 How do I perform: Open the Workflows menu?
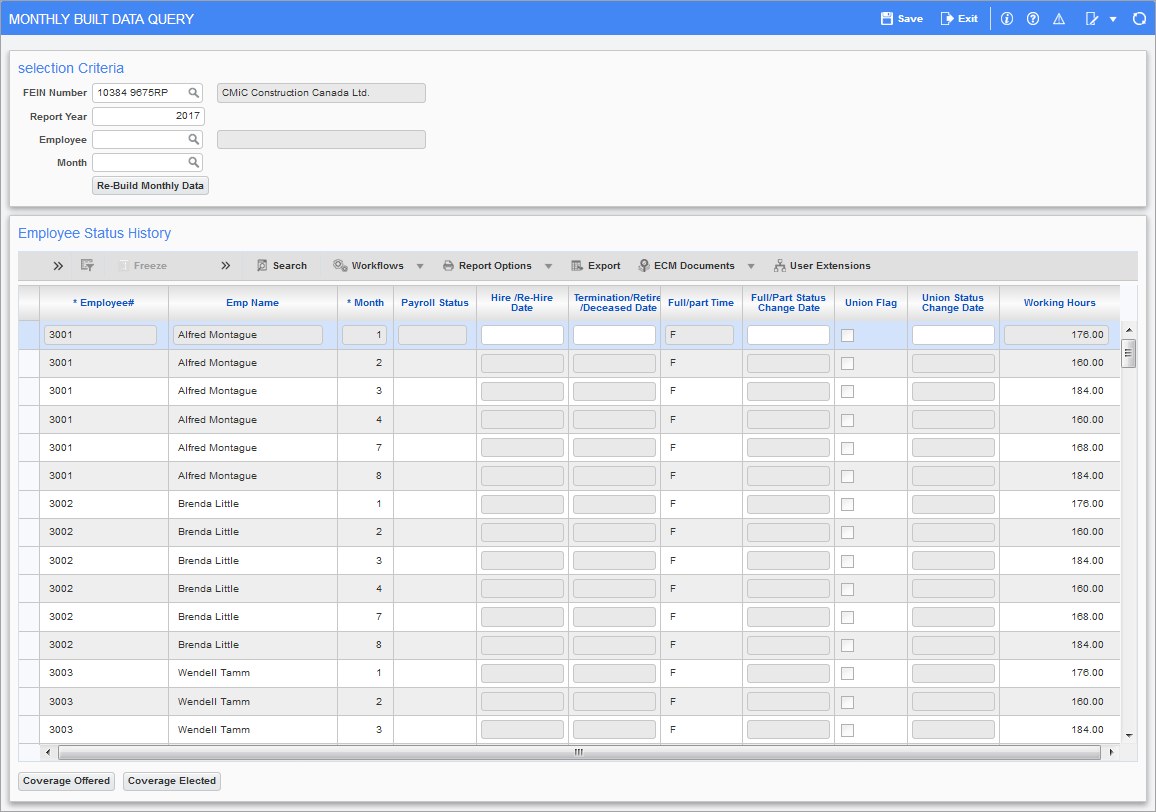369,266
